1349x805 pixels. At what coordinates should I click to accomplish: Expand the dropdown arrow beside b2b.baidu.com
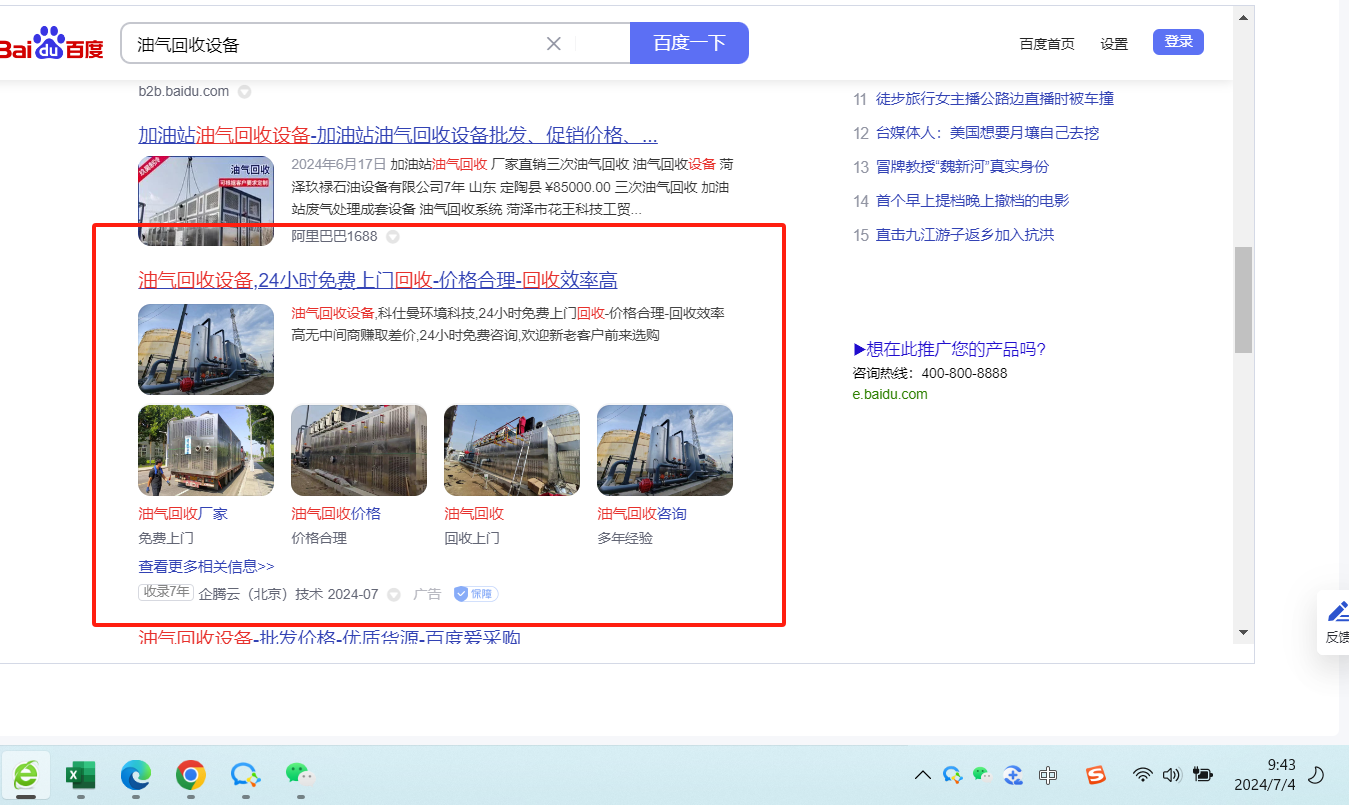pos(244,92)
